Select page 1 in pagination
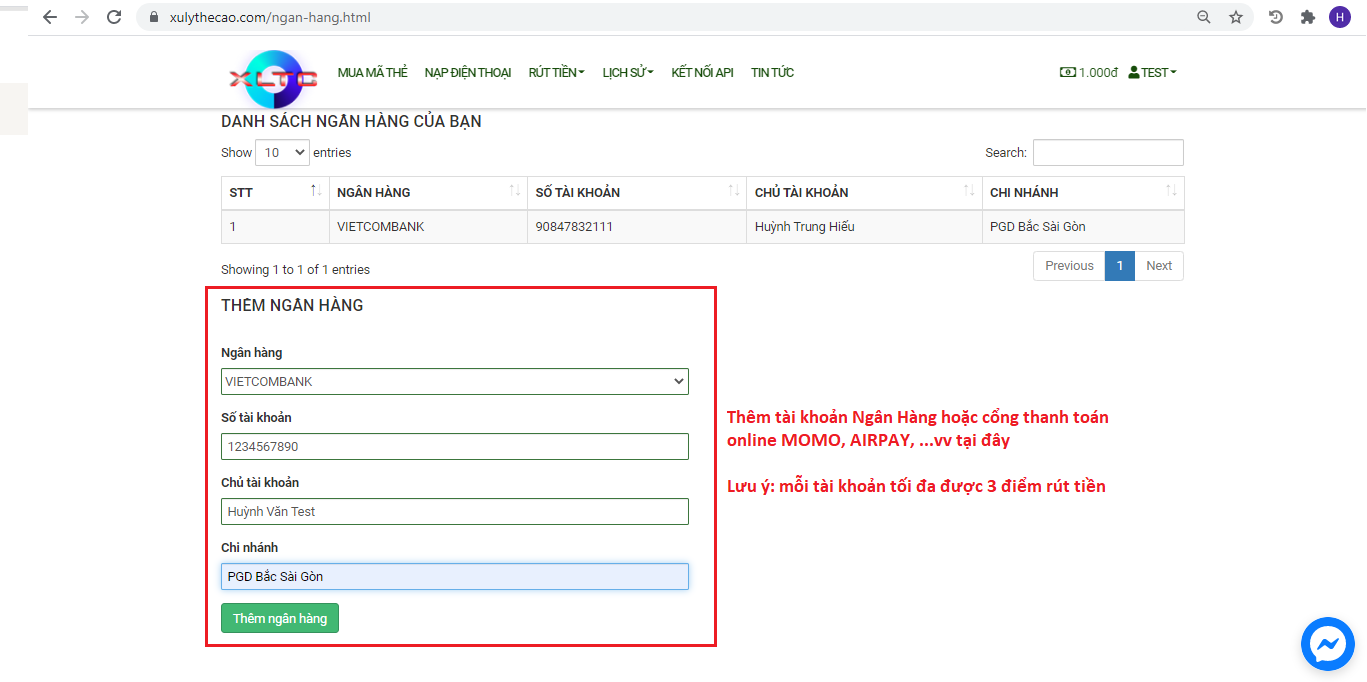Image resolution: width=1367 pixels, height=682 pixels. (x=1120, y=266)
